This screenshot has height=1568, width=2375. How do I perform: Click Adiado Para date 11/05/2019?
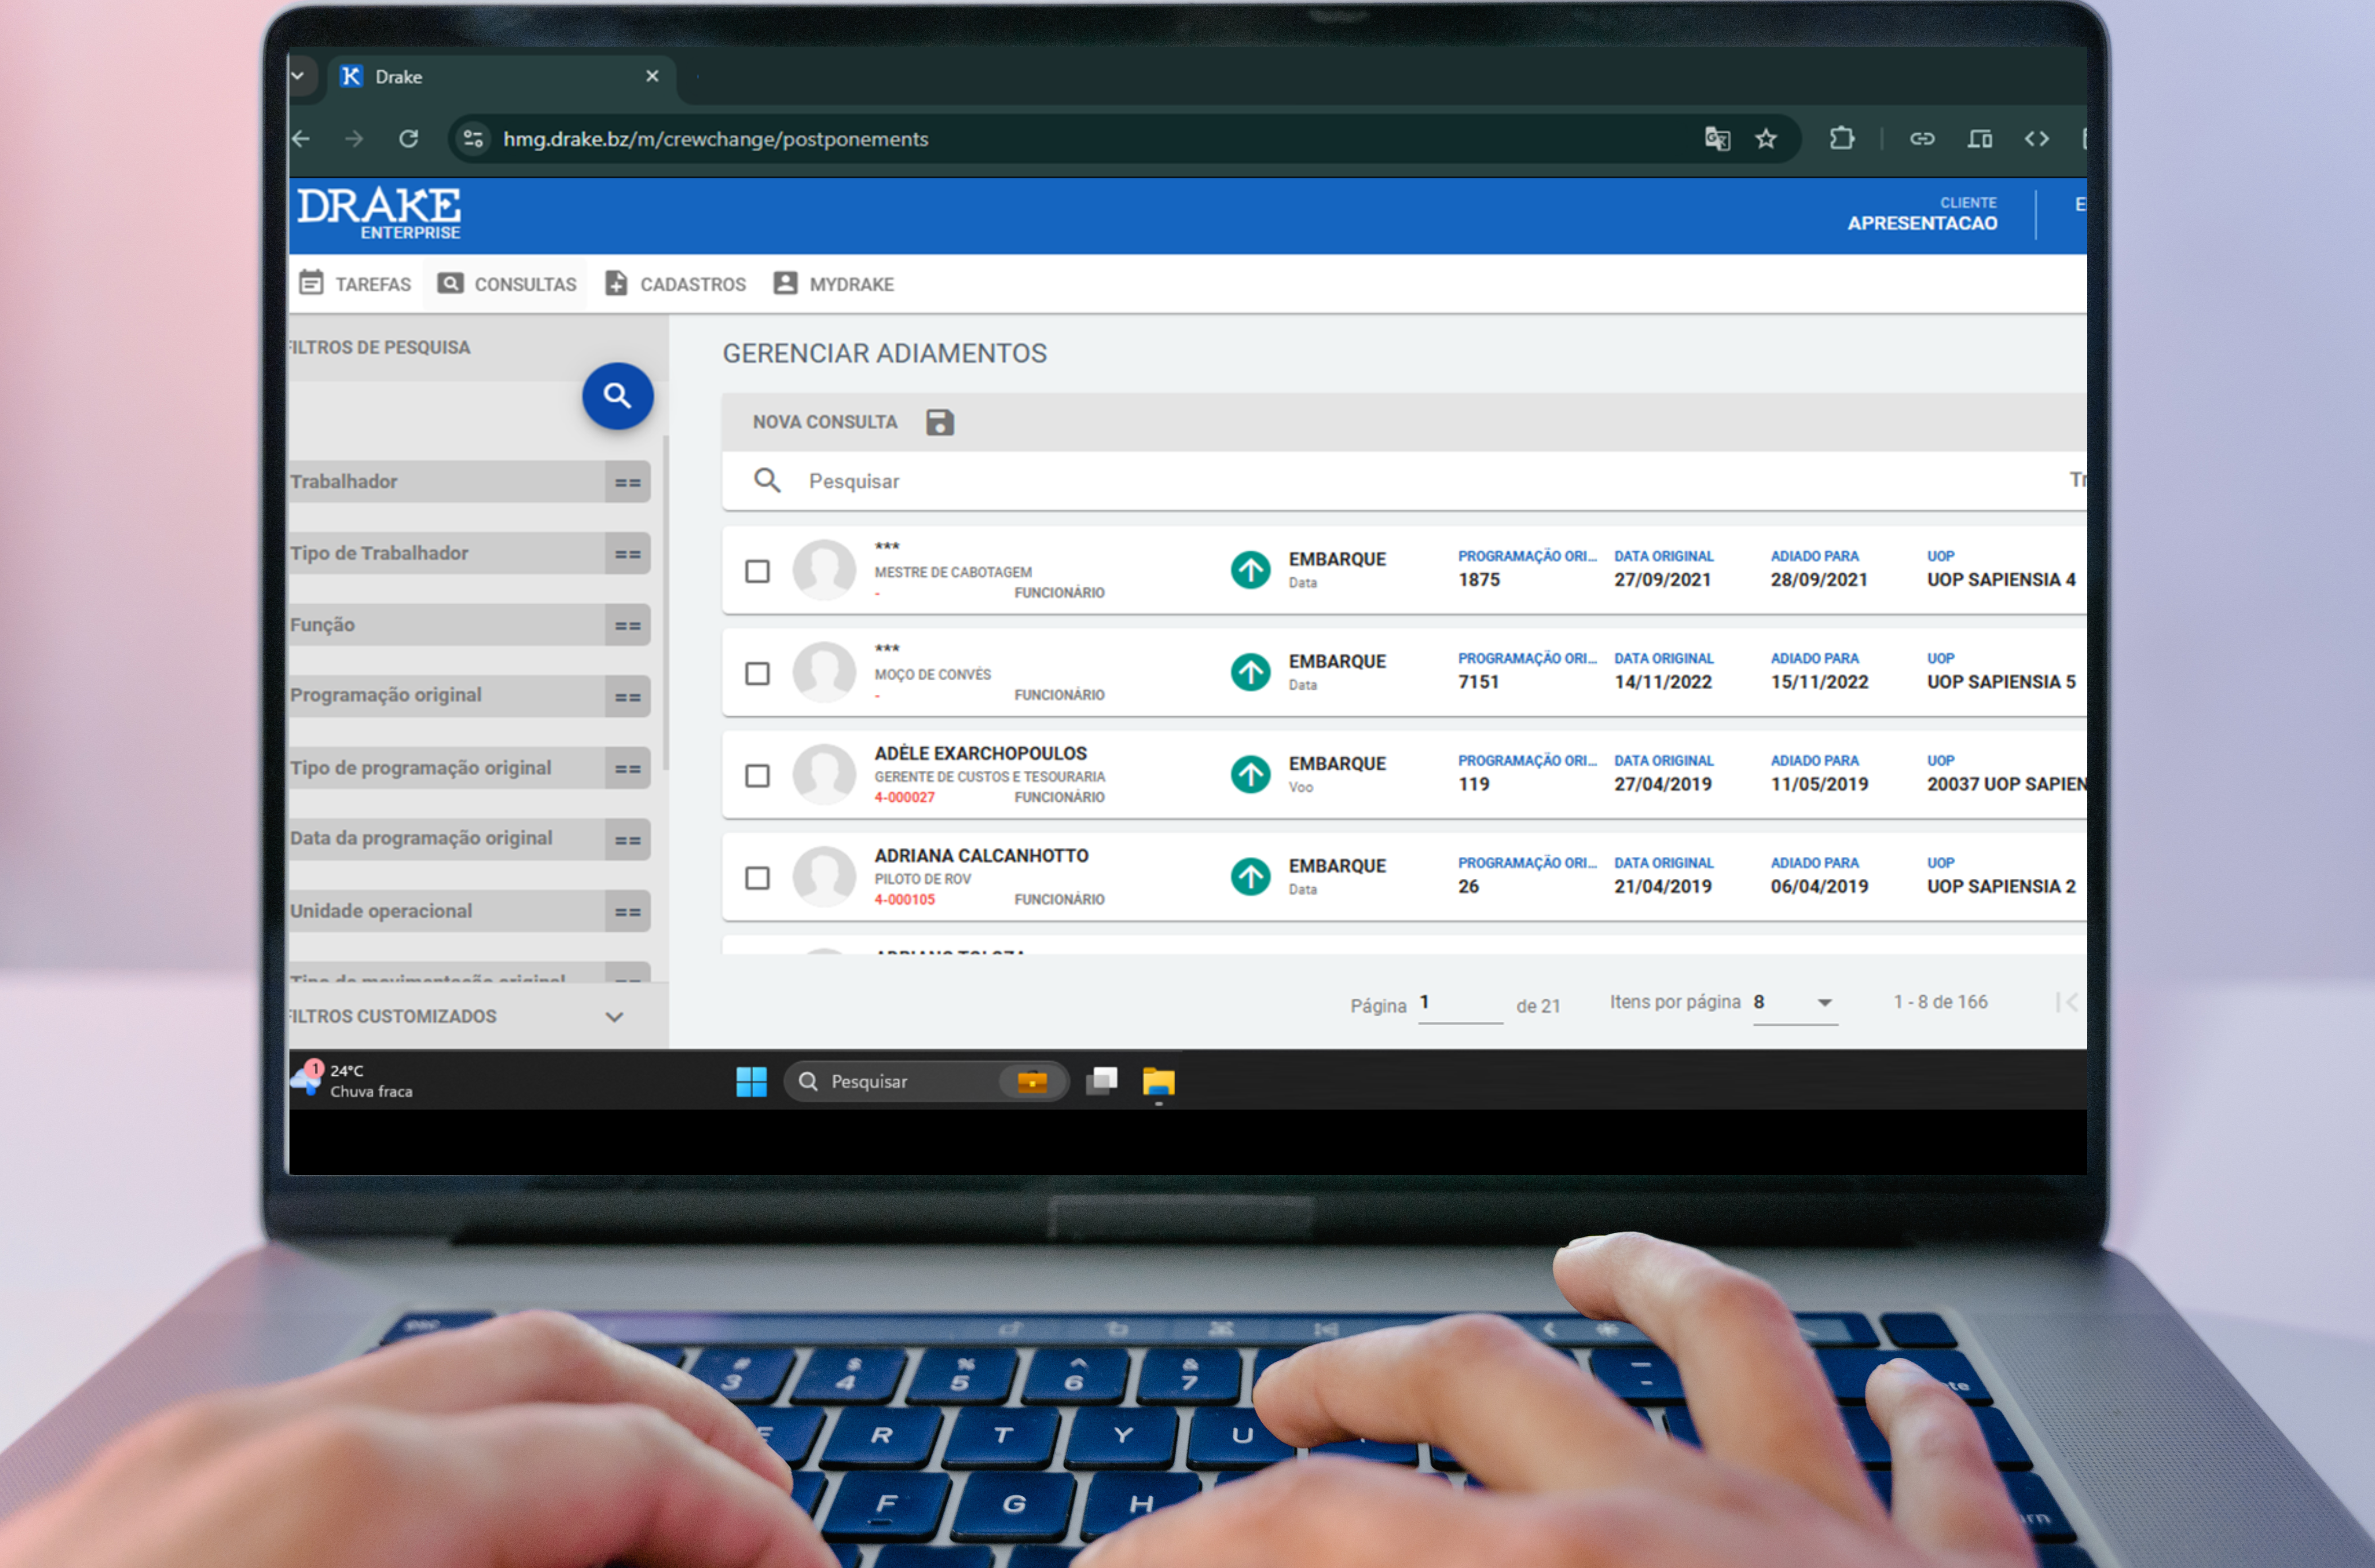coord(1819,784)
